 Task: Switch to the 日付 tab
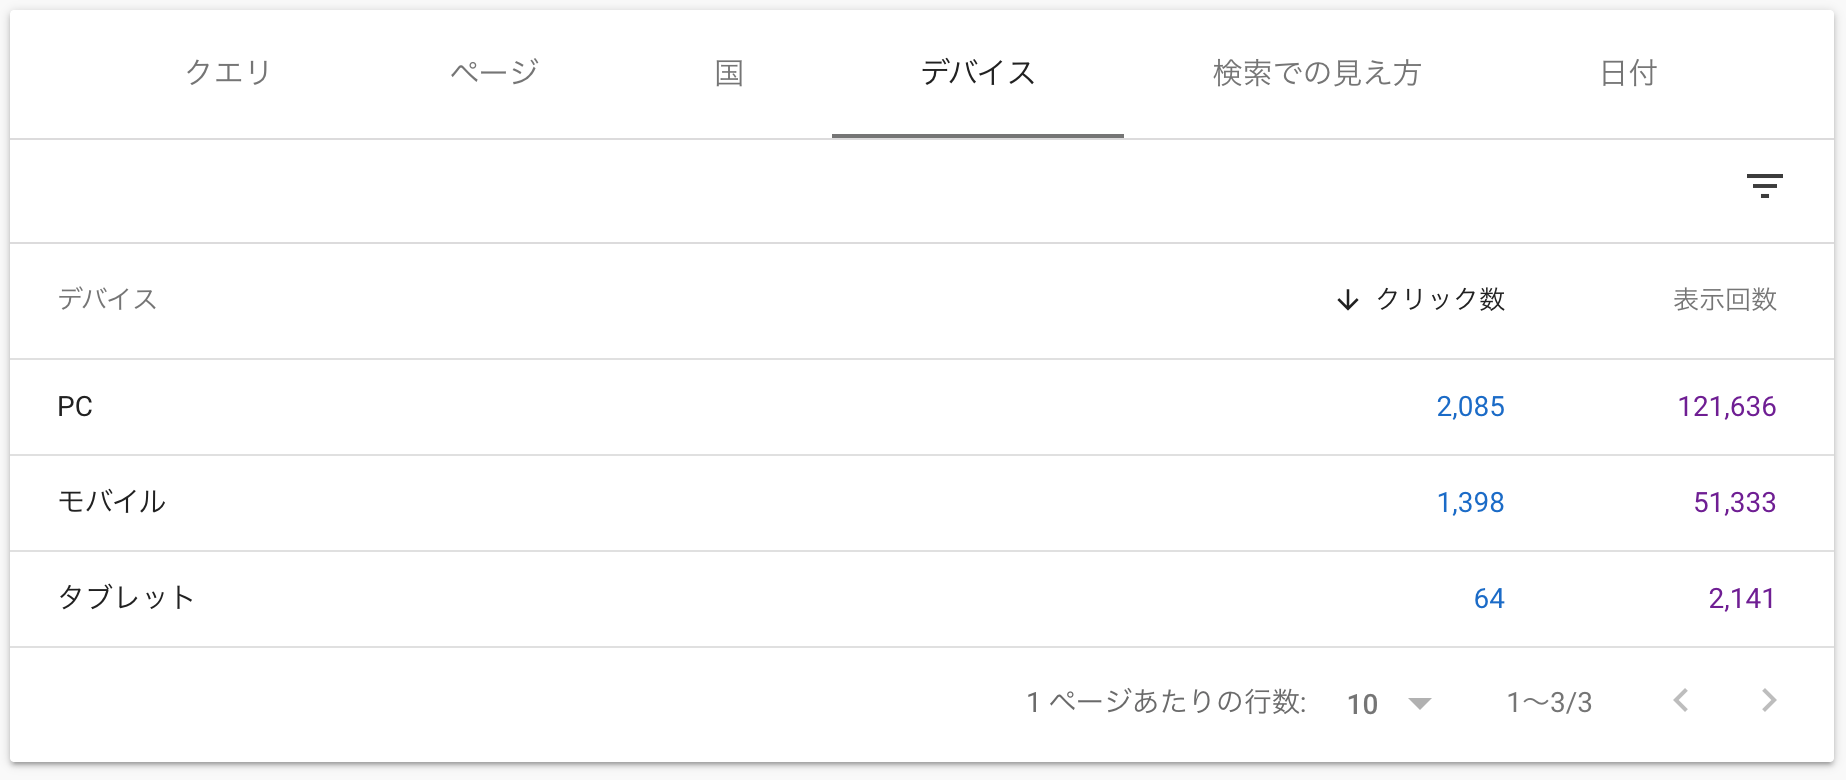click(x=1628, y=73)
